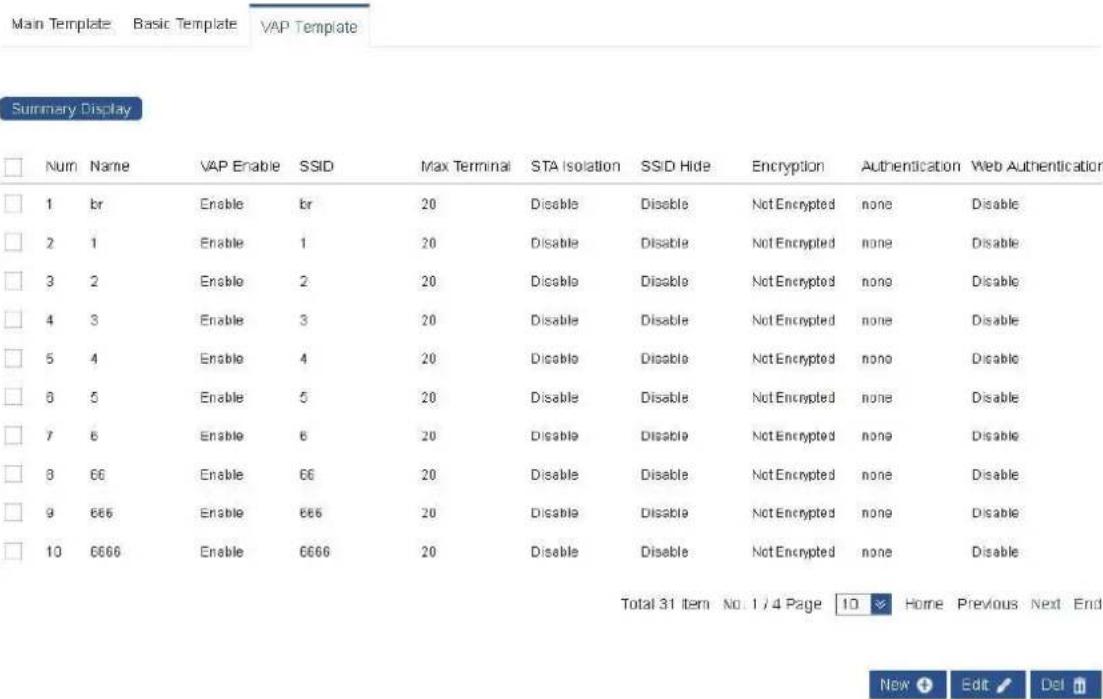The width and height of the screenshot is (1103, 699).
Task: Click the page size field showing 10
Action: 853,604
